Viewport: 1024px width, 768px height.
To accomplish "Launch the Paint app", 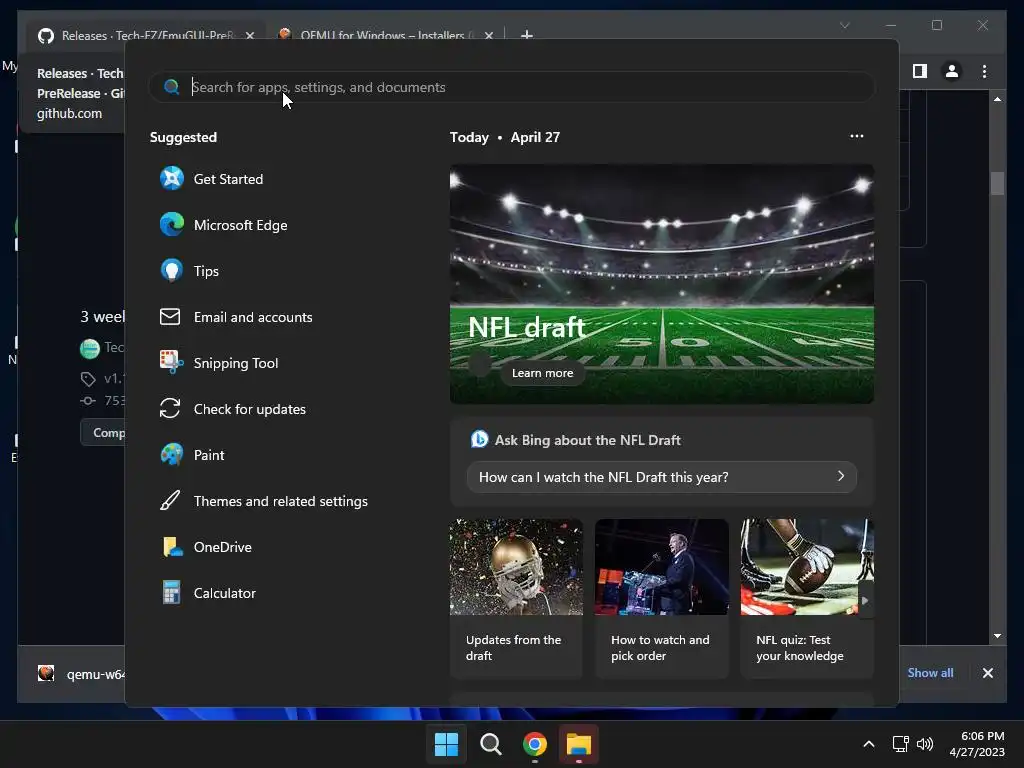I will click(x=192, y=455).
